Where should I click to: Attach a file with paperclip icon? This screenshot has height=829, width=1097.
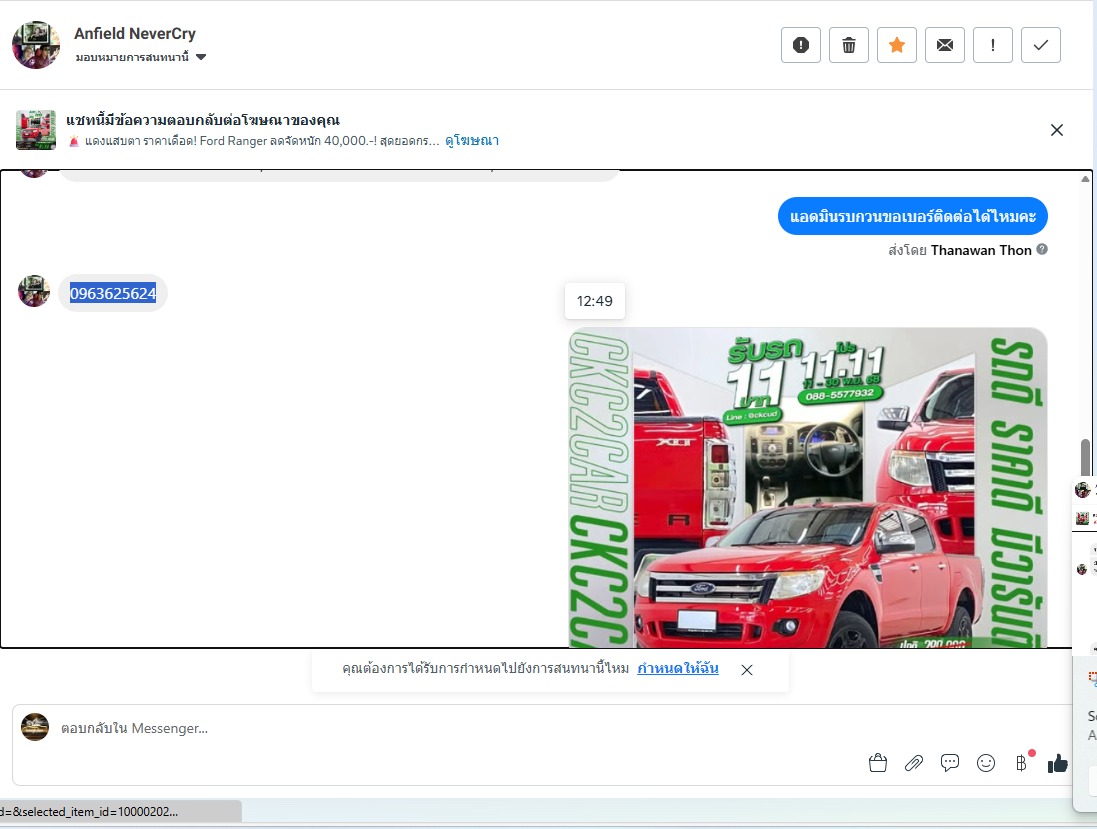tap(914, 763)
